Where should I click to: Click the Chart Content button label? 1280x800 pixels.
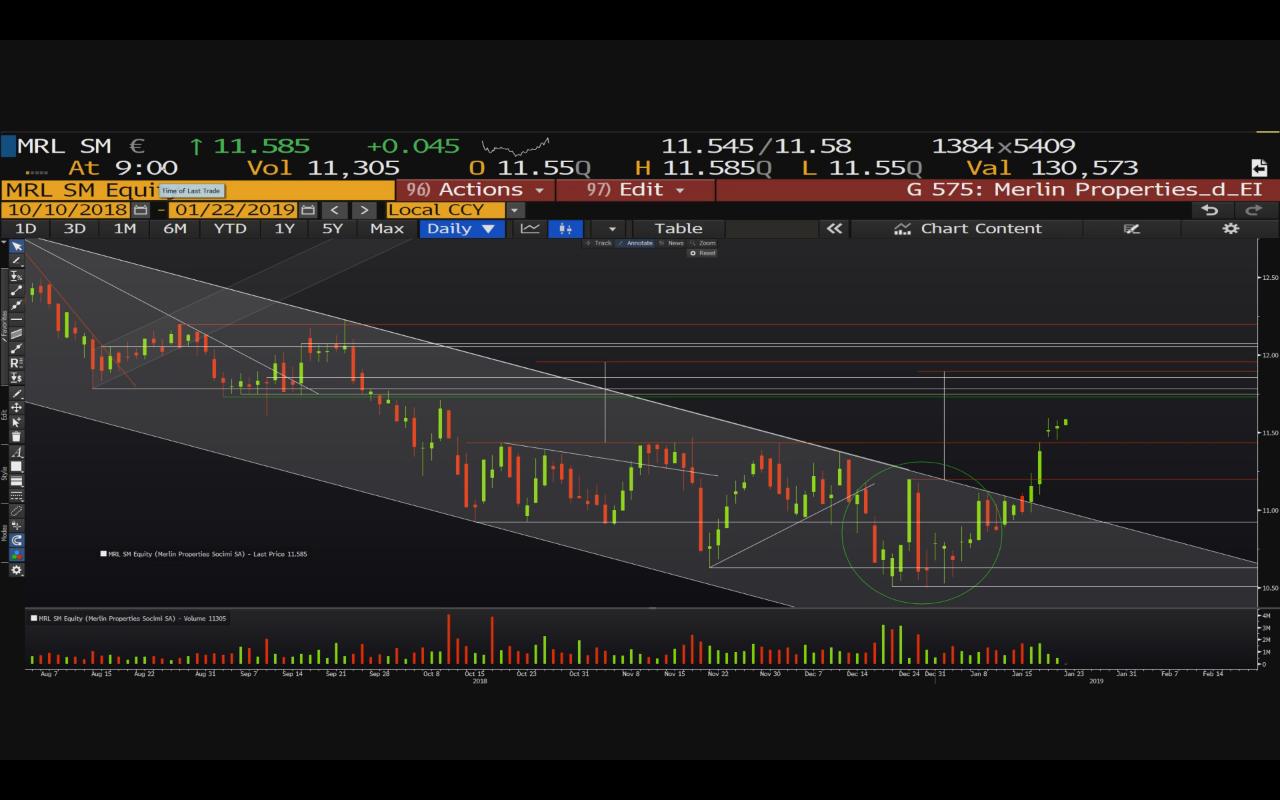click(981, 229)
